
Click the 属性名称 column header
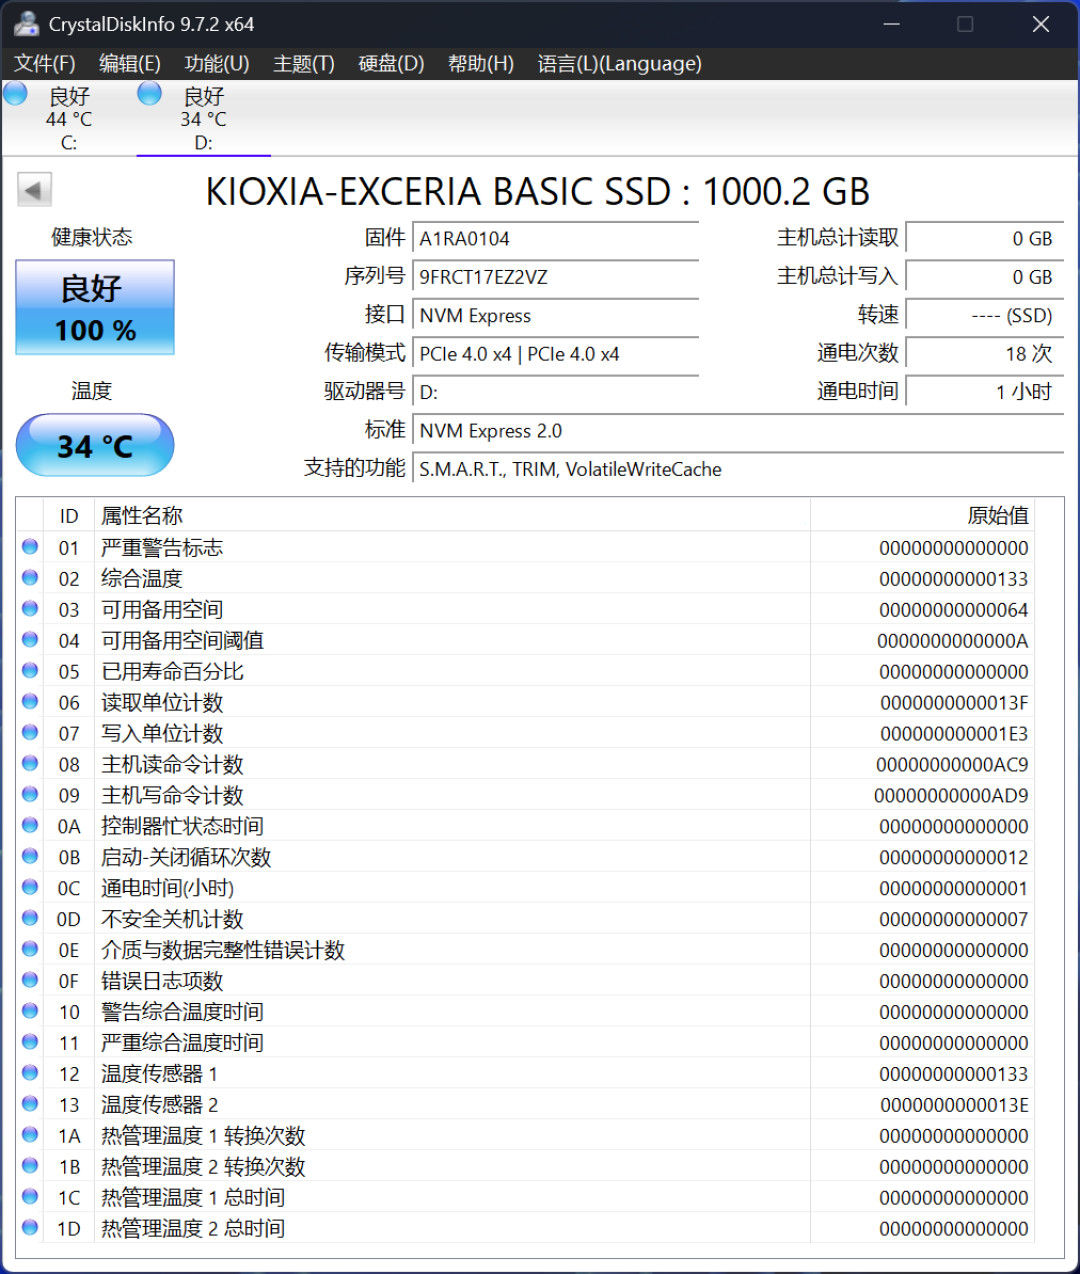[452, 516]
